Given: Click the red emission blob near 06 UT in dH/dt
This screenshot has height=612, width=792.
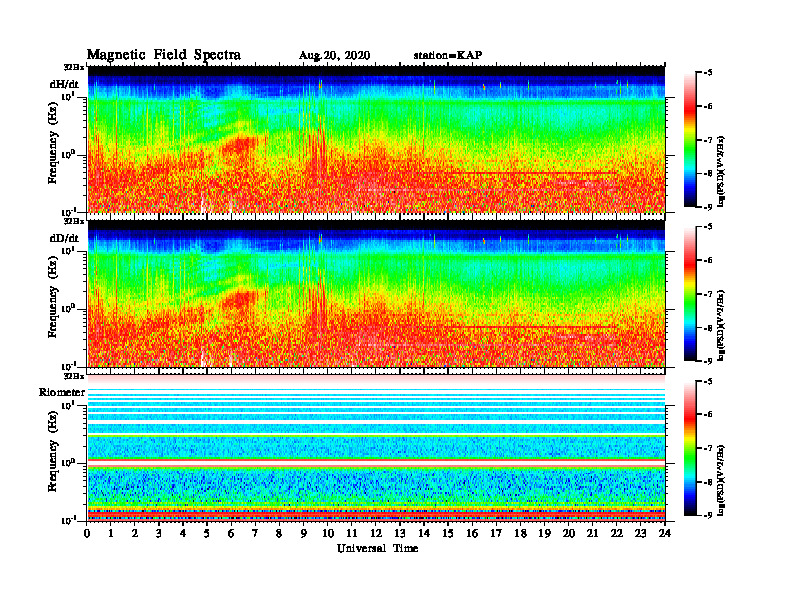Looking at the screenshot, I should click(x=239, y=145).
